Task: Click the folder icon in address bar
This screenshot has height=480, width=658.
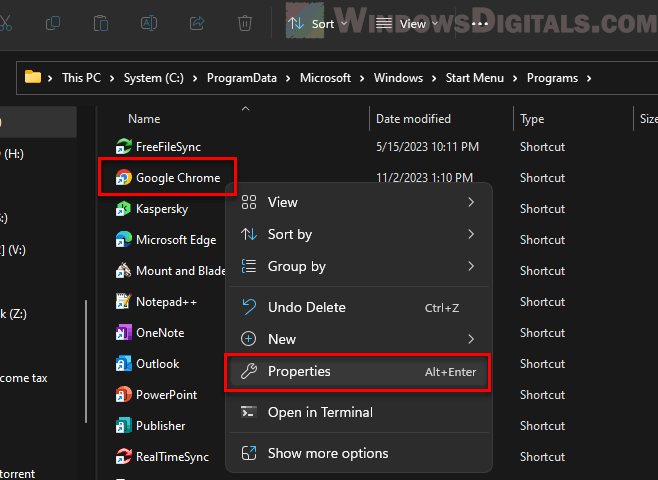Action: pos(33,78)
